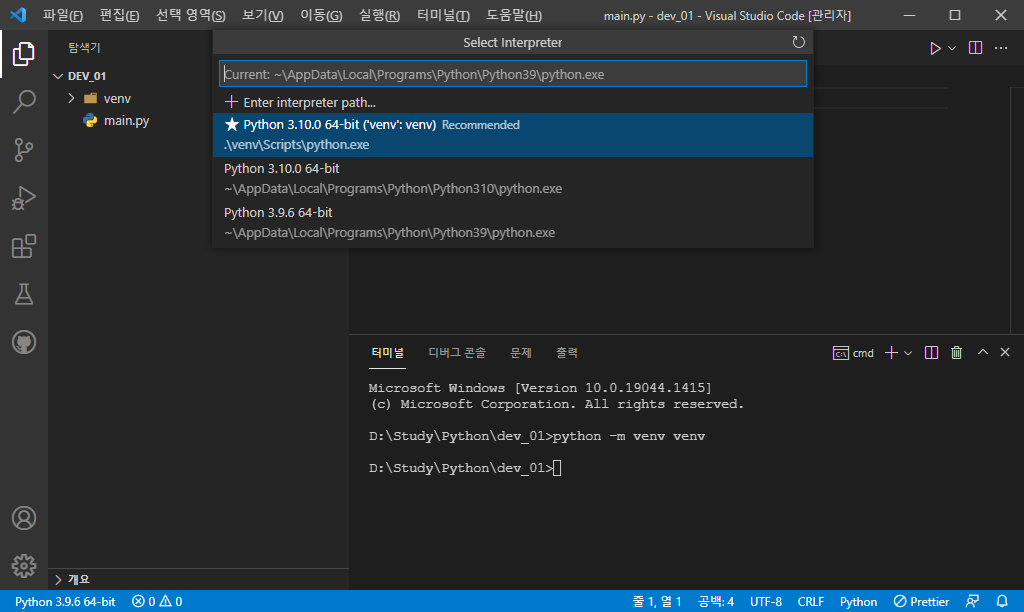The image size is (1024, 612).
Task: Click the Prettier status bar item
Action: point(921,602)
